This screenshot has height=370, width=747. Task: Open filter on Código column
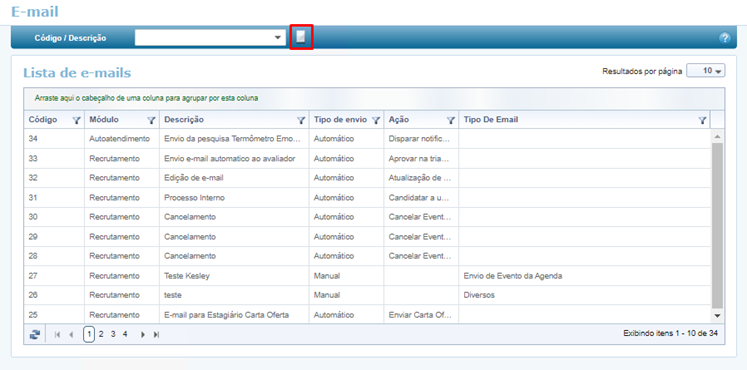click(76, 120)
